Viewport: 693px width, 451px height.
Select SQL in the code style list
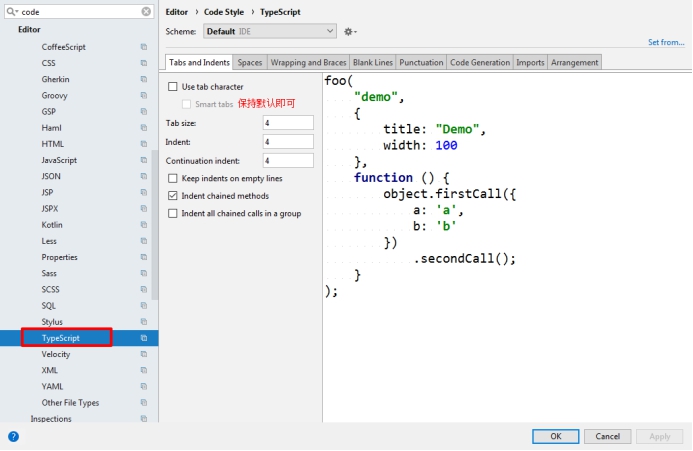49,306
